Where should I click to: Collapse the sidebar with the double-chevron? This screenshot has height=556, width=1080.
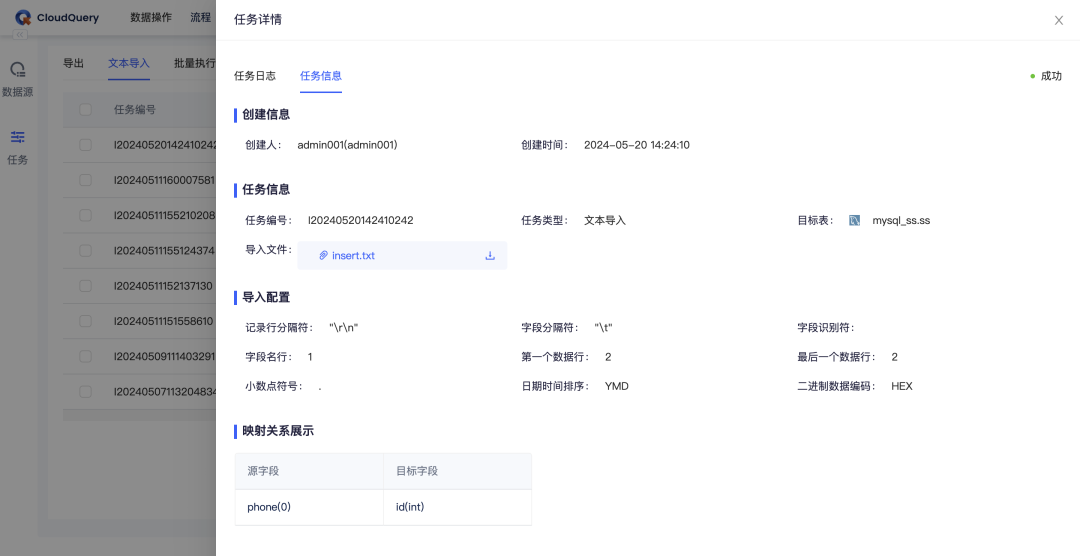point(20,34)
